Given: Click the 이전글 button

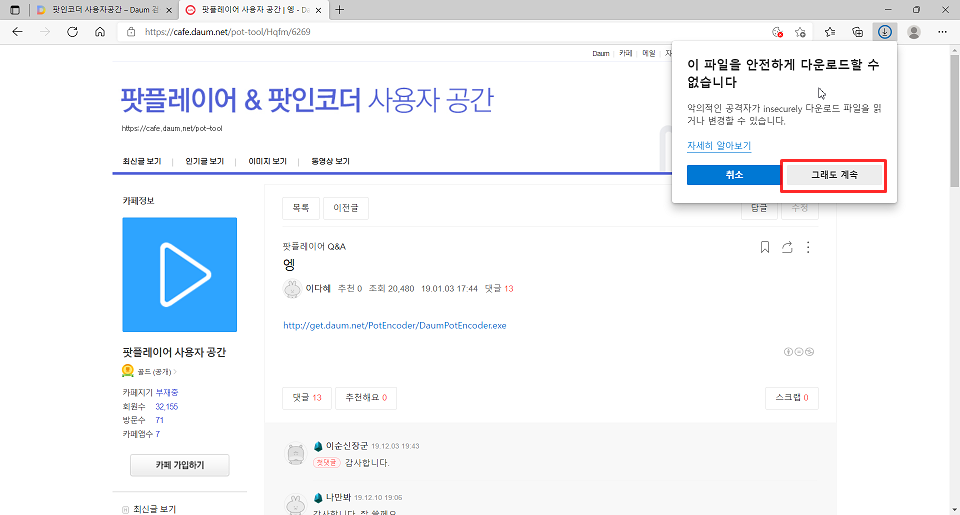Looking at the screenshot, I should (x=346, y=208).
